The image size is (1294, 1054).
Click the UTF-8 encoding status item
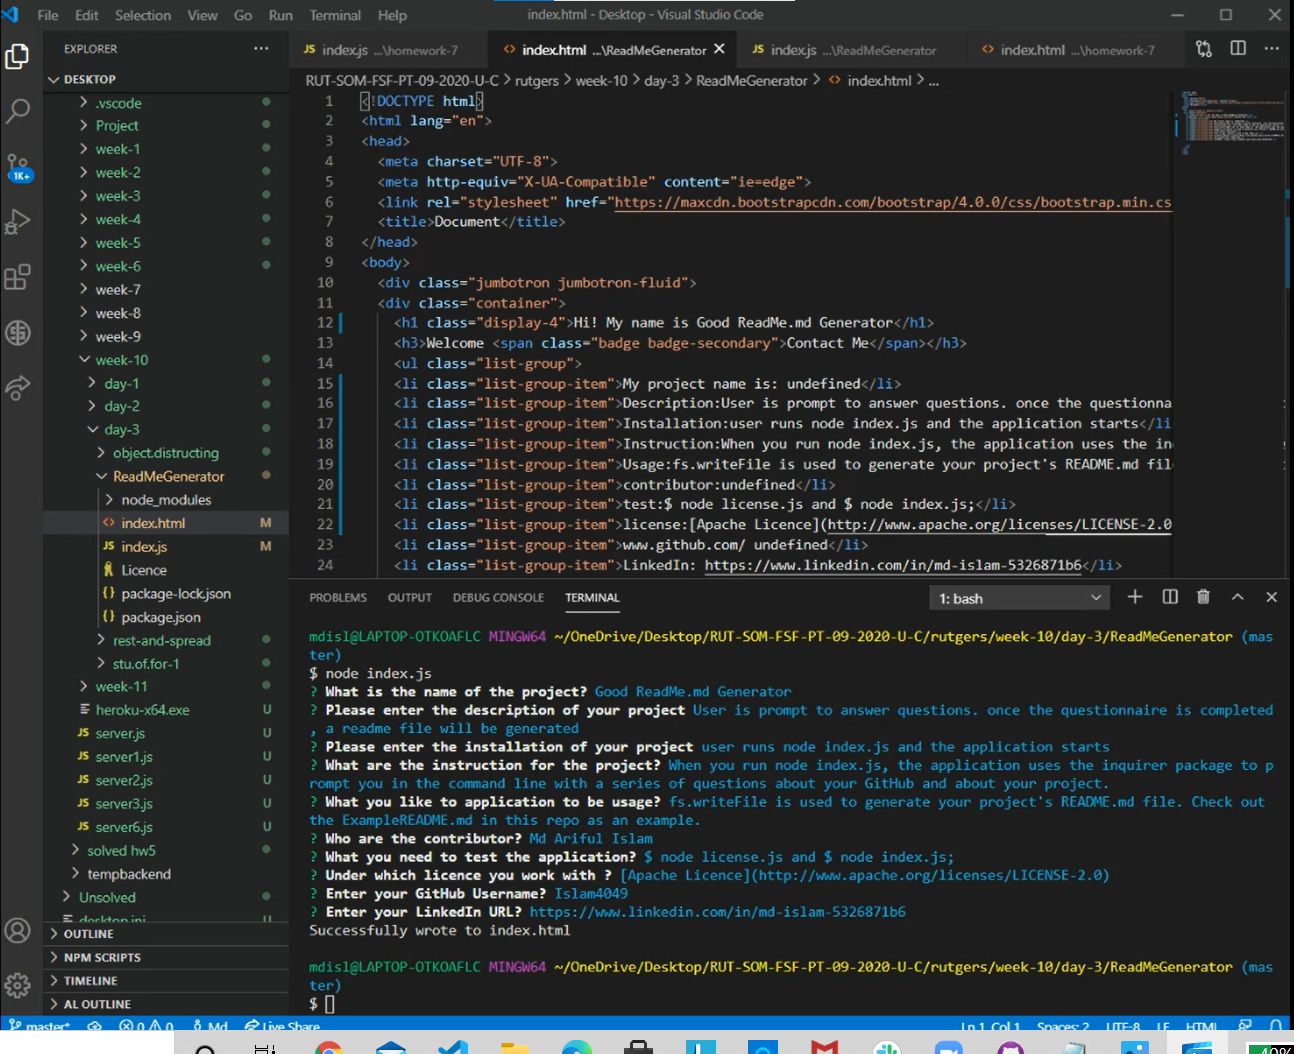pyautogui.click(x=1123, y=1025)
